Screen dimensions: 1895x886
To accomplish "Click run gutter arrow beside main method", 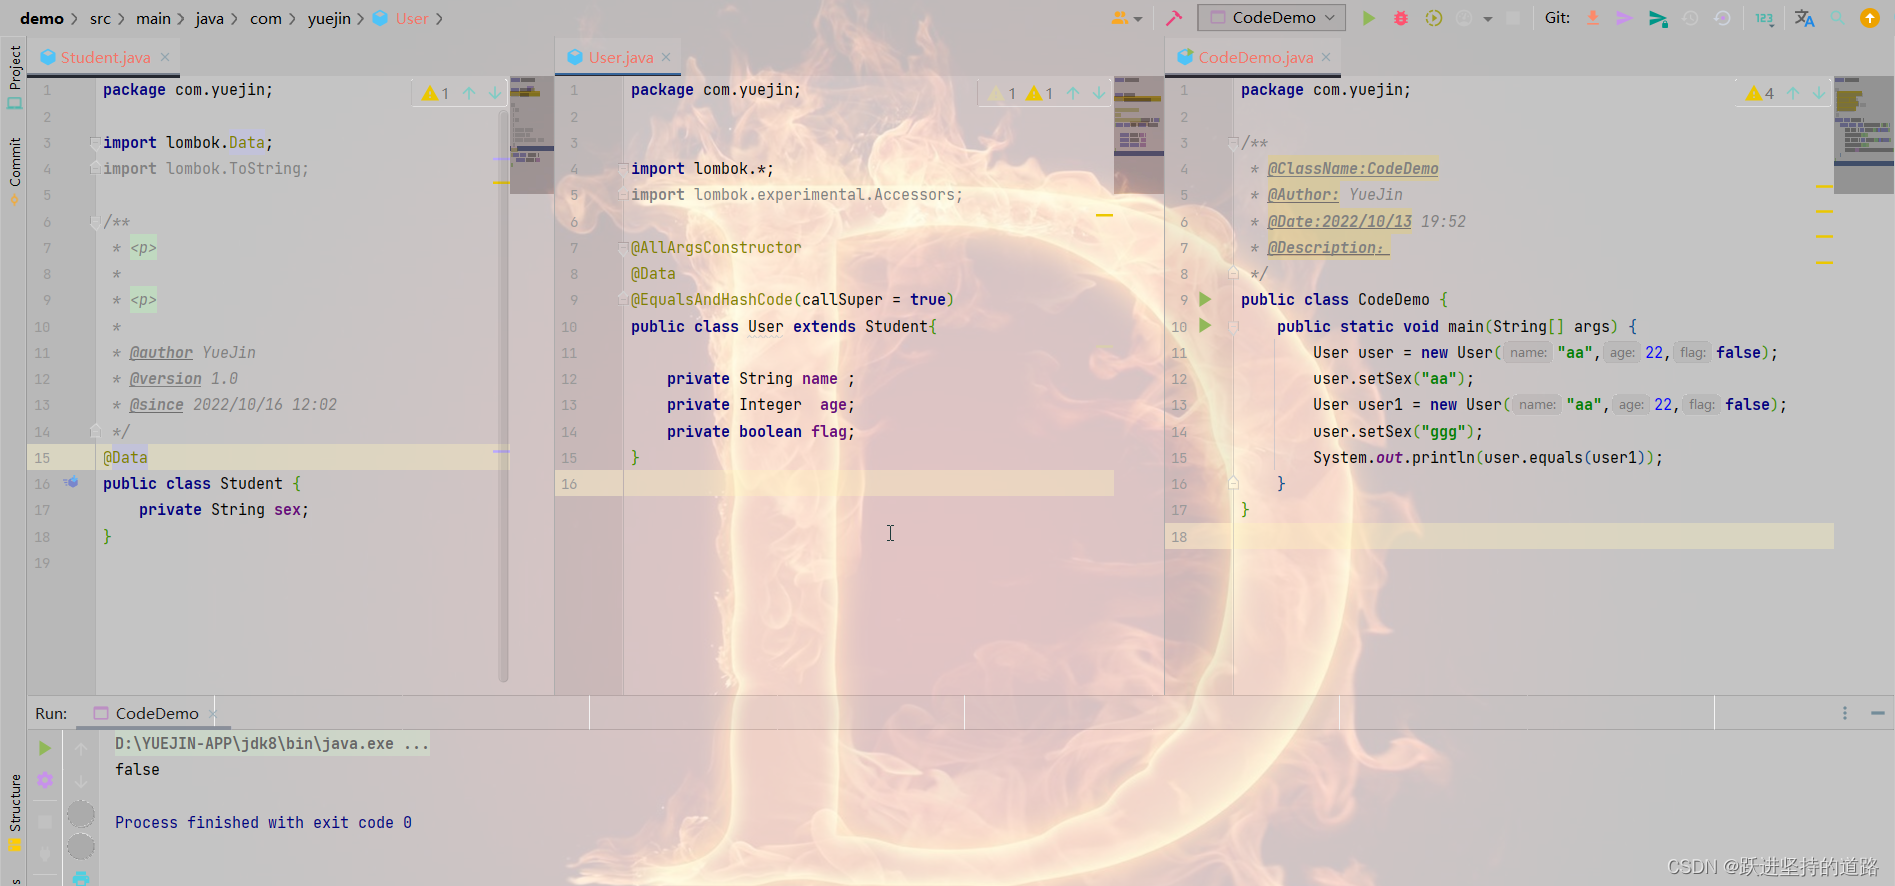I will [1205, 325].
